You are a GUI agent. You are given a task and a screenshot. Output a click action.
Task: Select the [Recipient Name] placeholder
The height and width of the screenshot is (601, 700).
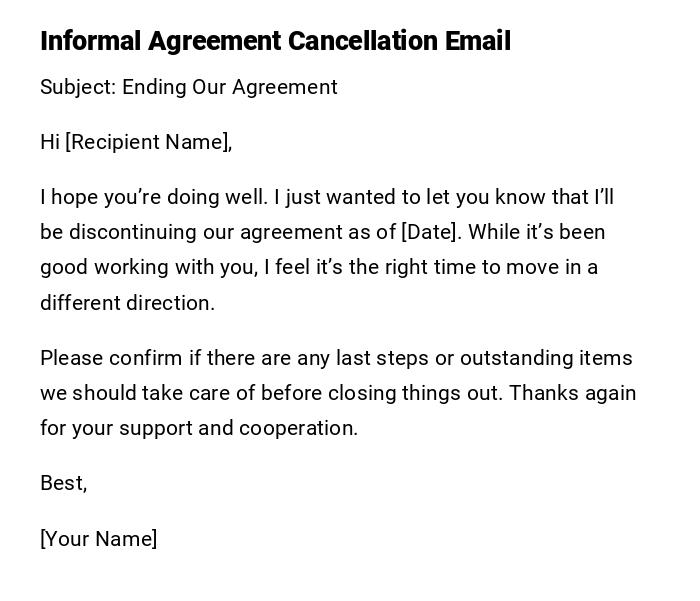pyautogui.click(x=148, y=142)
